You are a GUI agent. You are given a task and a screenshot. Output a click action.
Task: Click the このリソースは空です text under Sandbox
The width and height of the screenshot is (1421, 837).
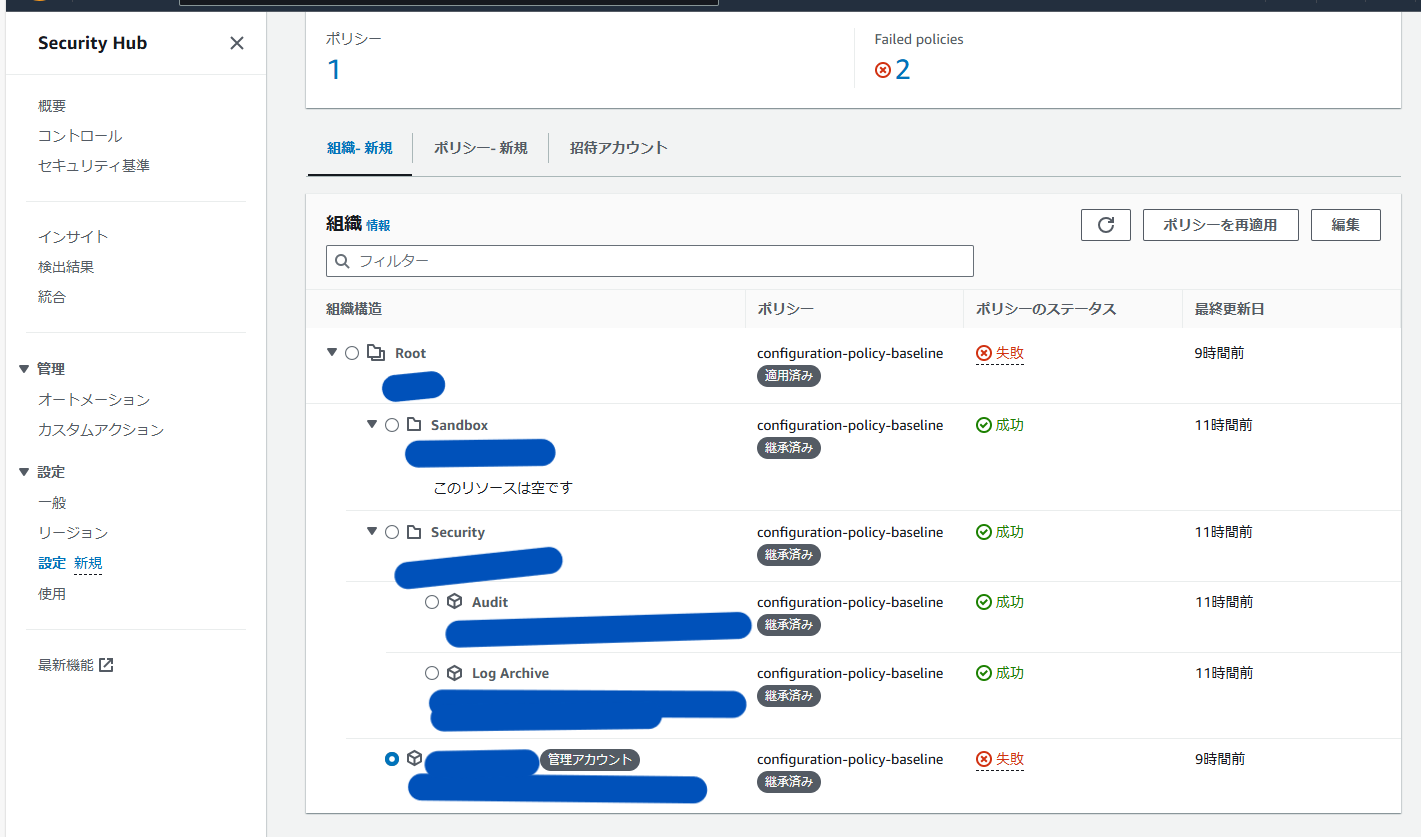(502, 488)
